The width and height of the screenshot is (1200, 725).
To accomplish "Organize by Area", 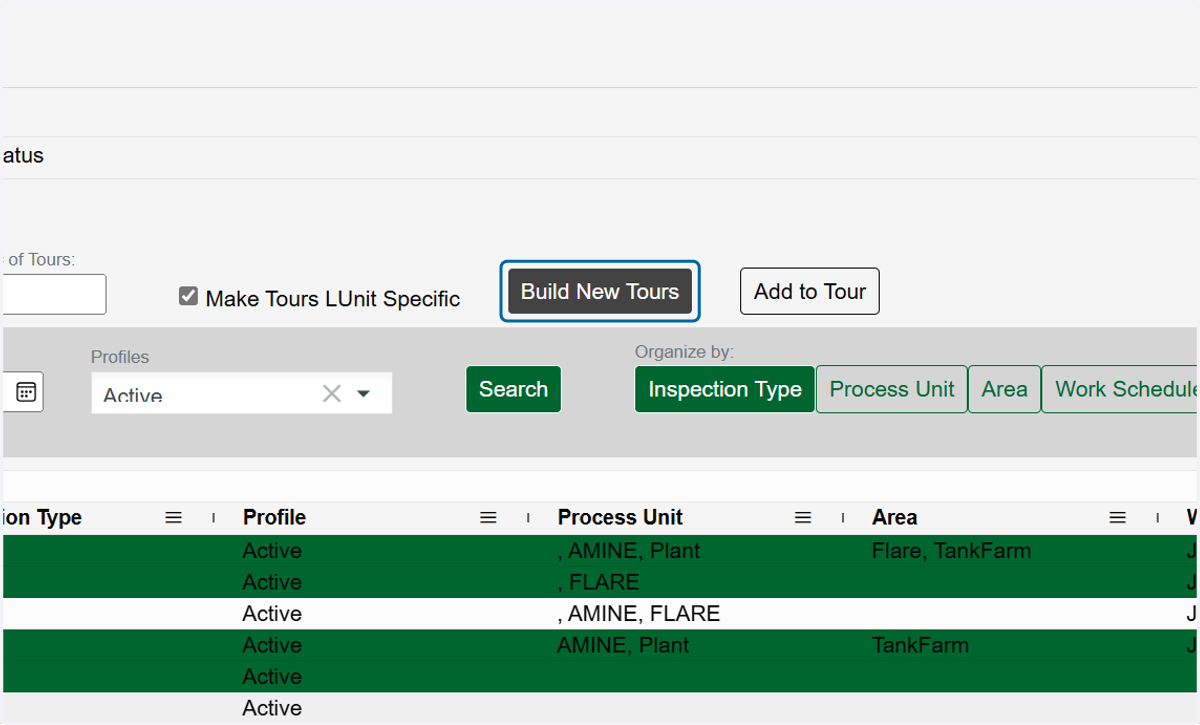I will click(x=1004, y=389).
